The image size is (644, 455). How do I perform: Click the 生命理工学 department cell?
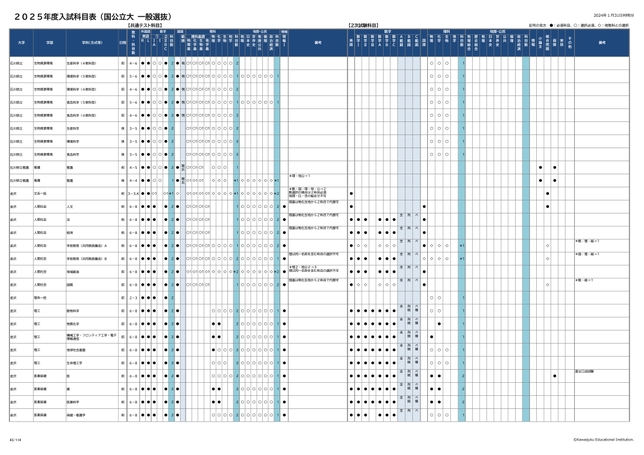[75, 364]
